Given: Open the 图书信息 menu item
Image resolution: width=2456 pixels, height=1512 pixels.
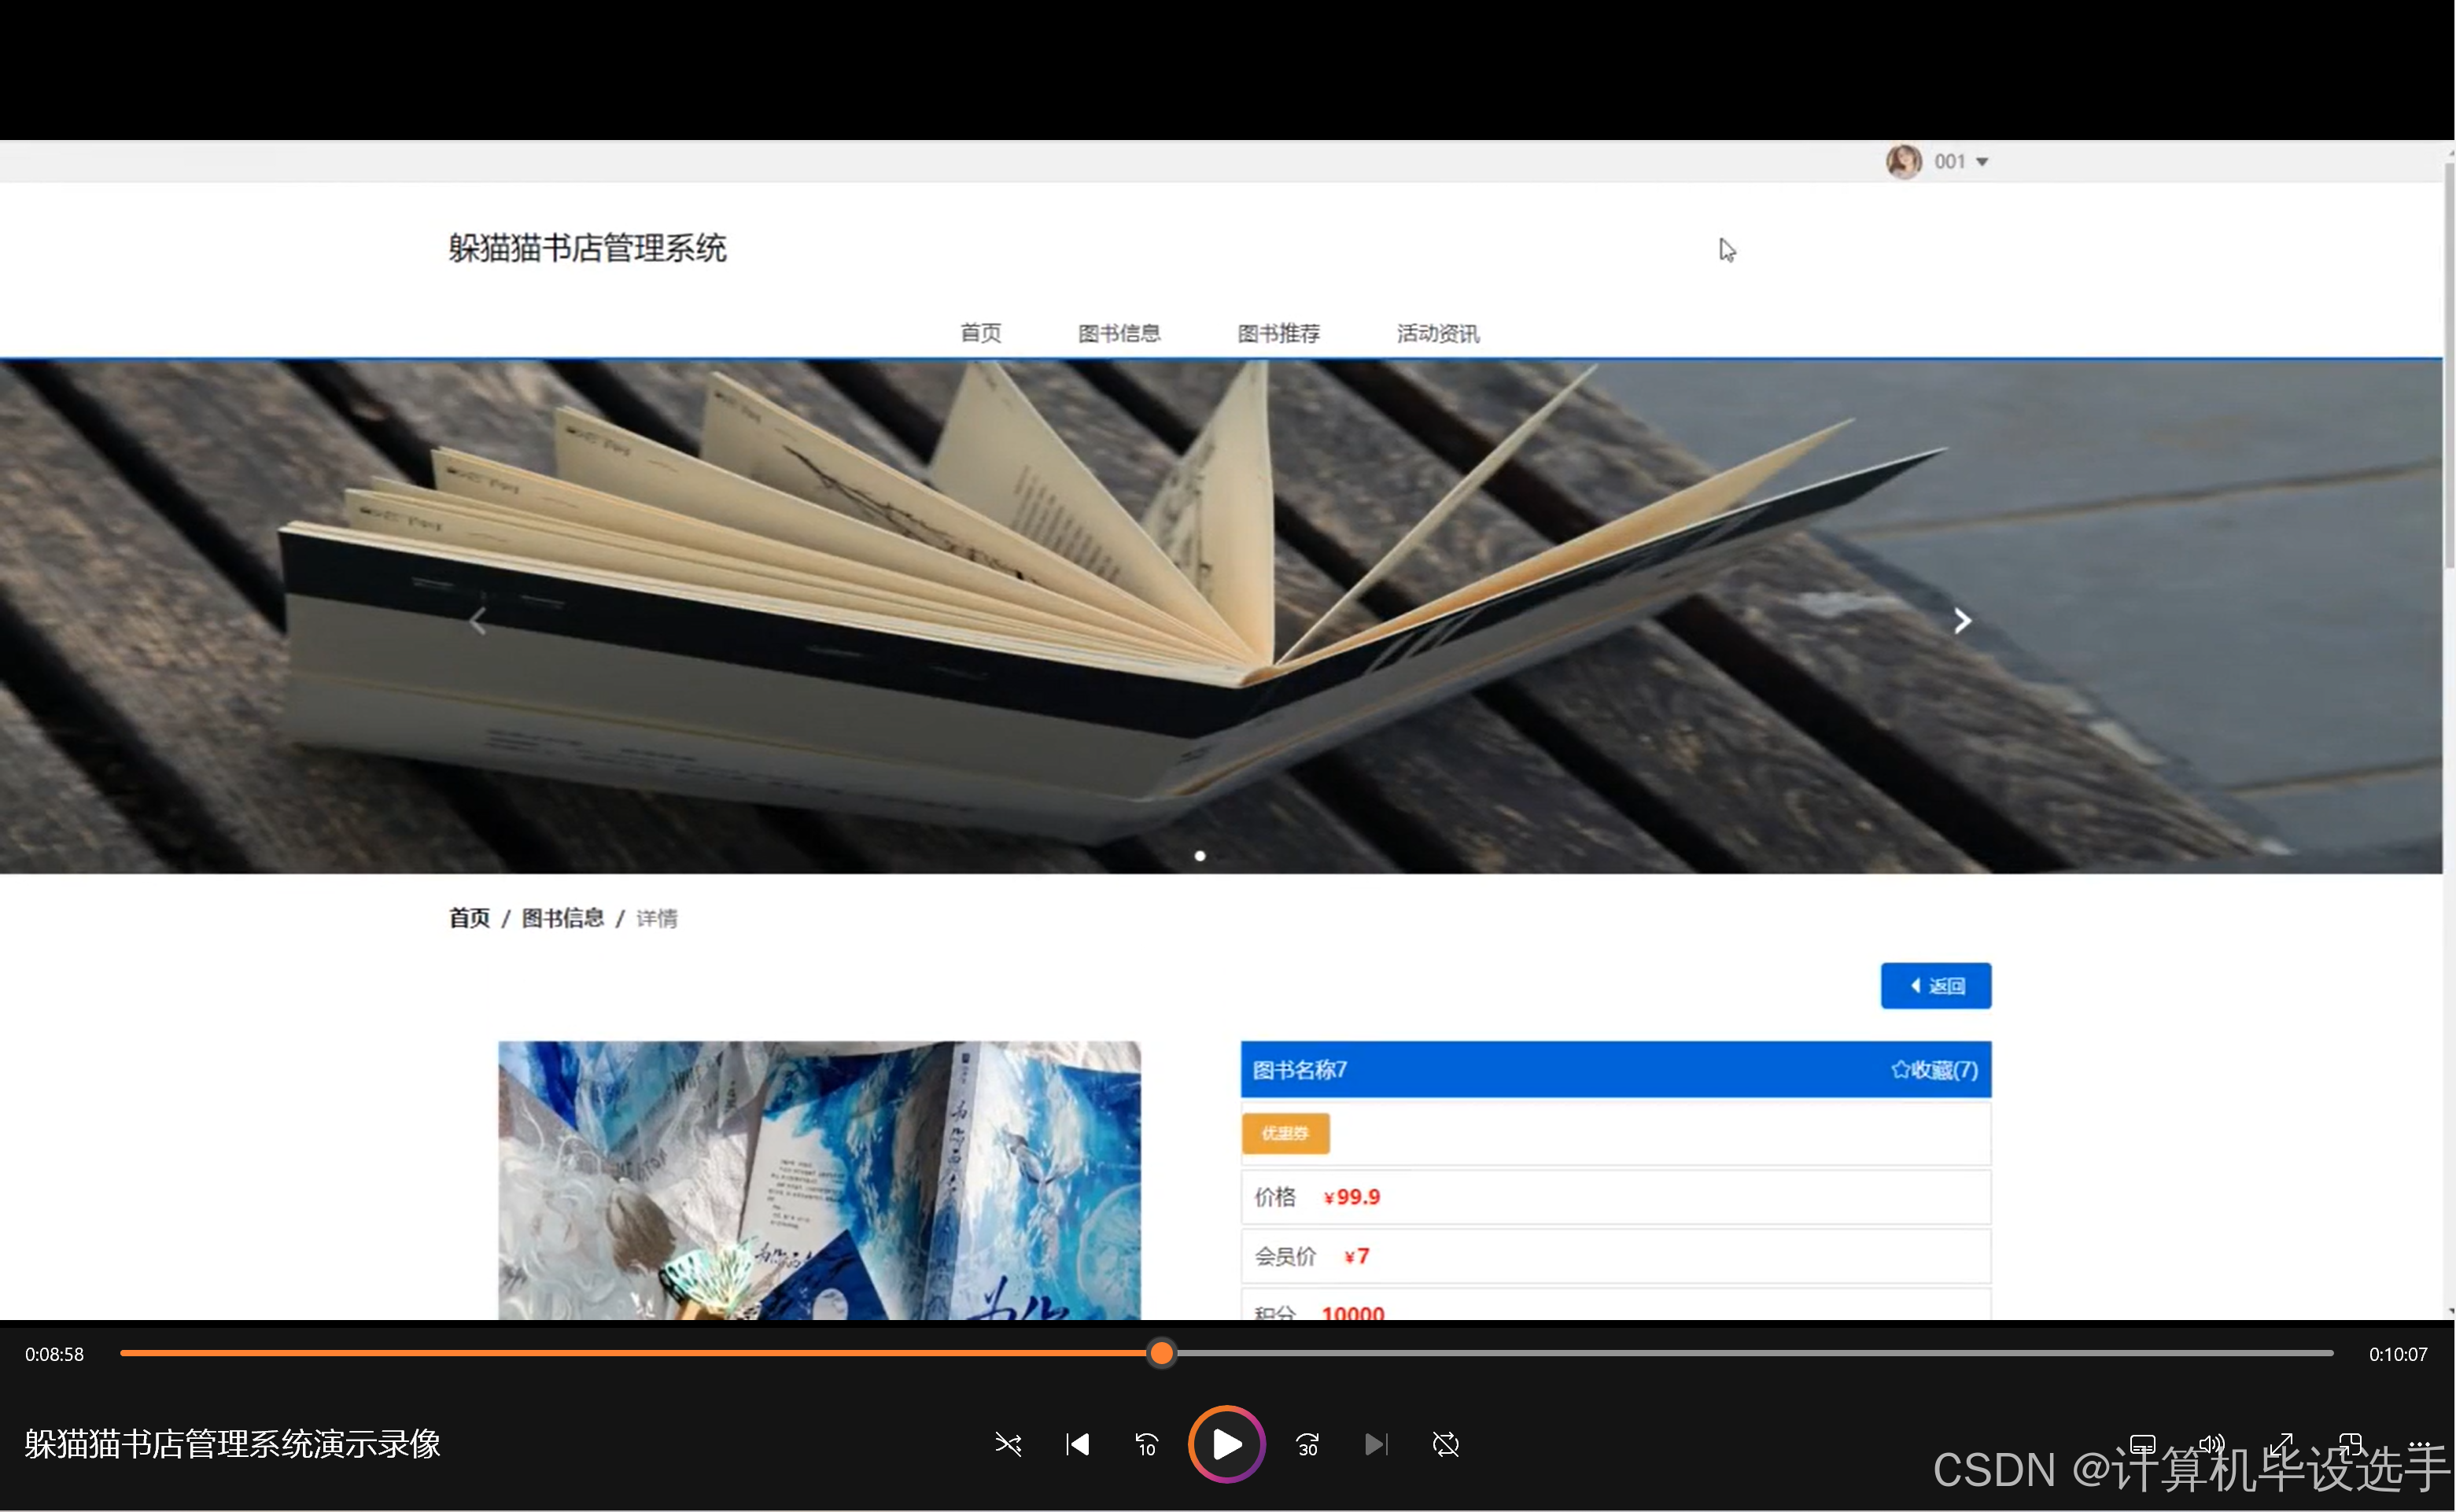Looking at the screenshot, I should (x=1119, y=333).
